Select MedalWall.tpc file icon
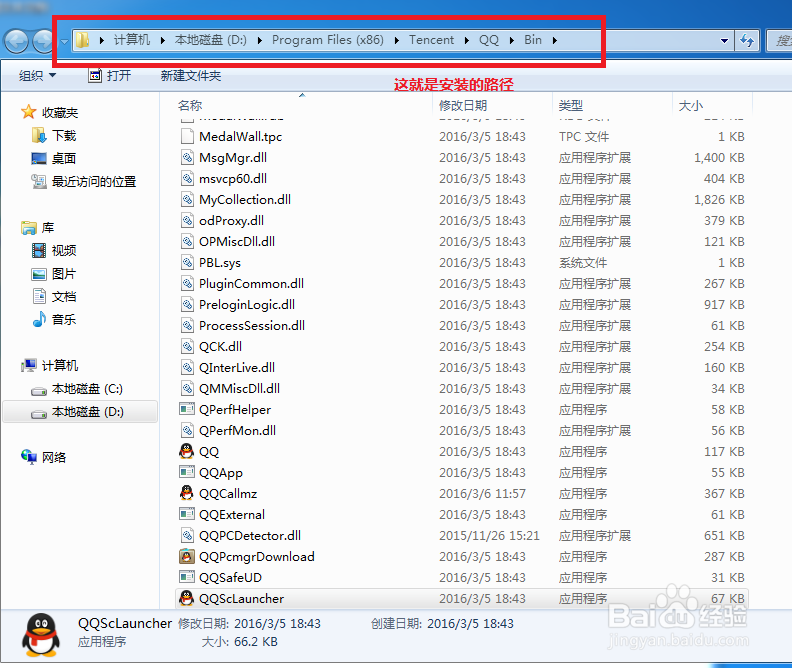This screenshot has width=792, height=668. (187, 136)
